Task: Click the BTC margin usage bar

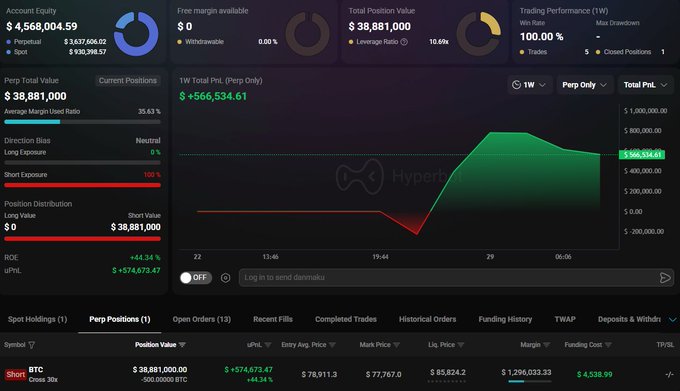Action: (530, 381)
